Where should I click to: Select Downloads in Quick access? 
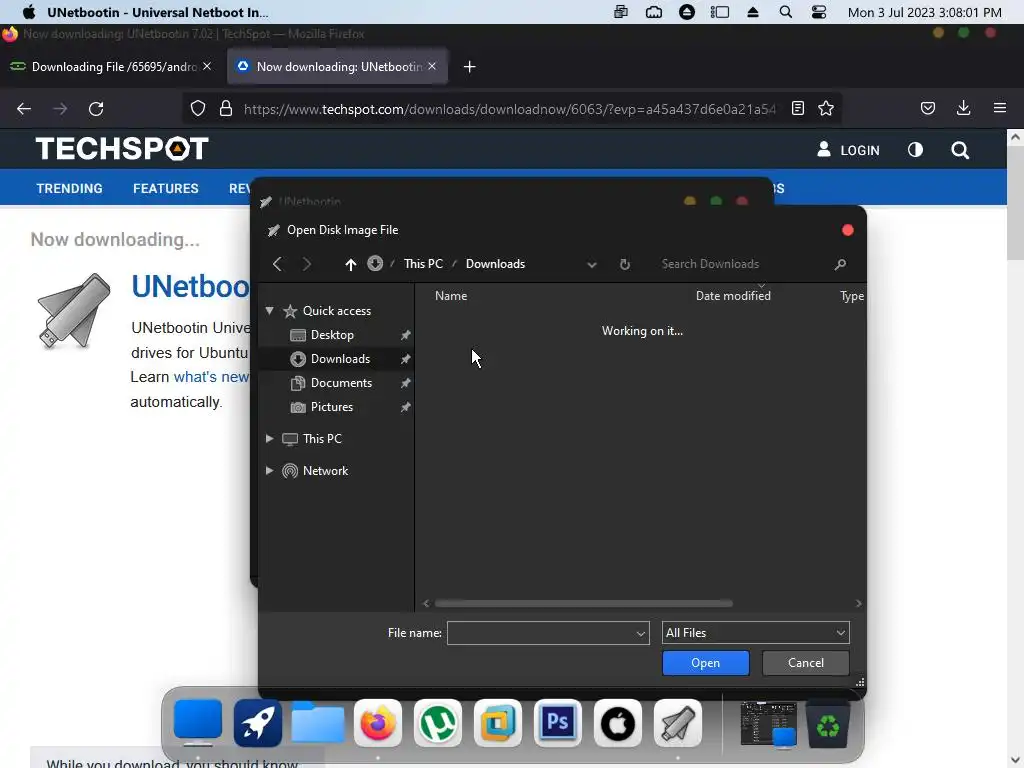[x=340, y=359]
